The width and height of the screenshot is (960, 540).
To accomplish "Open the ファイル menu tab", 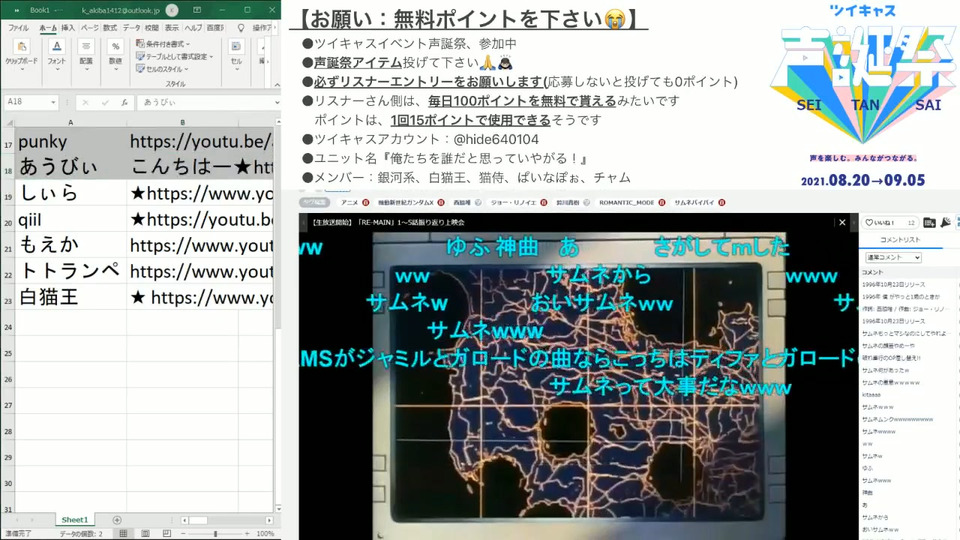I will click(18, 28).
